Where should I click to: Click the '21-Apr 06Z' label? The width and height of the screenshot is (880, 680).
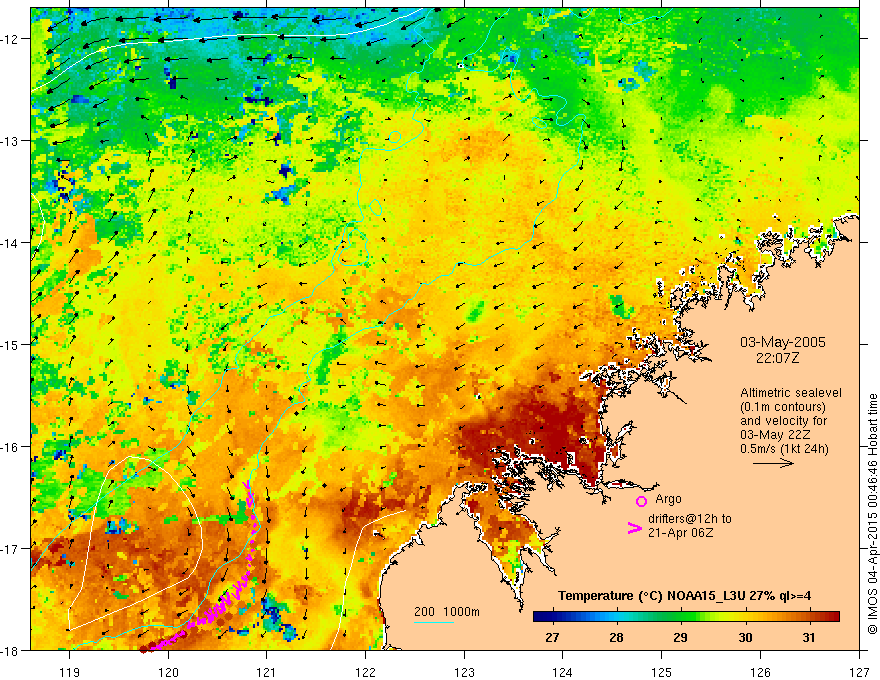pos(680,532)
